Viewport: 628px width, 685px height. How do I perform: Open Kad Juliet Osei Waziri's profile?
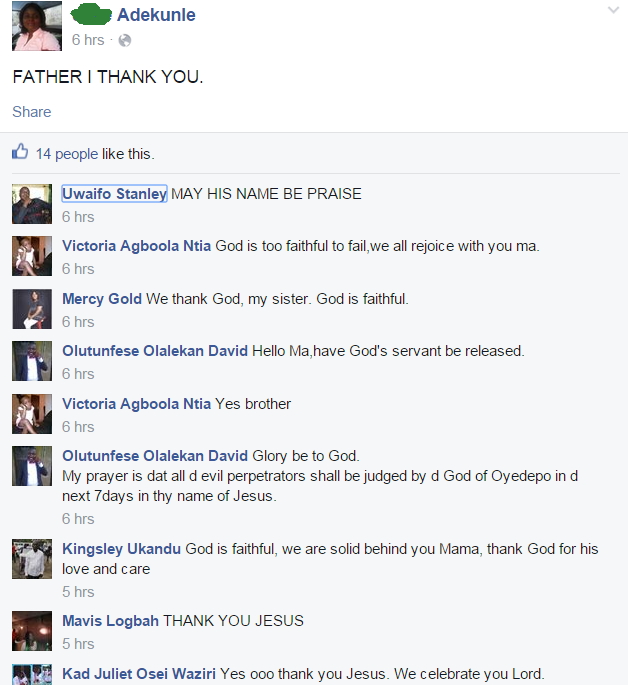pyautogui.click(x=139, y=674)
